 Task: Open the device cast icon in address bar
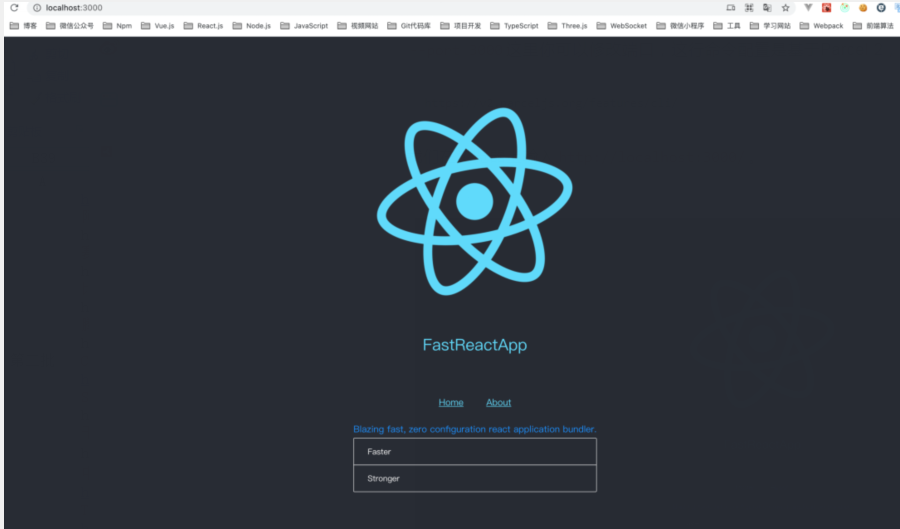pyautogui.click(x=731, y=8)
